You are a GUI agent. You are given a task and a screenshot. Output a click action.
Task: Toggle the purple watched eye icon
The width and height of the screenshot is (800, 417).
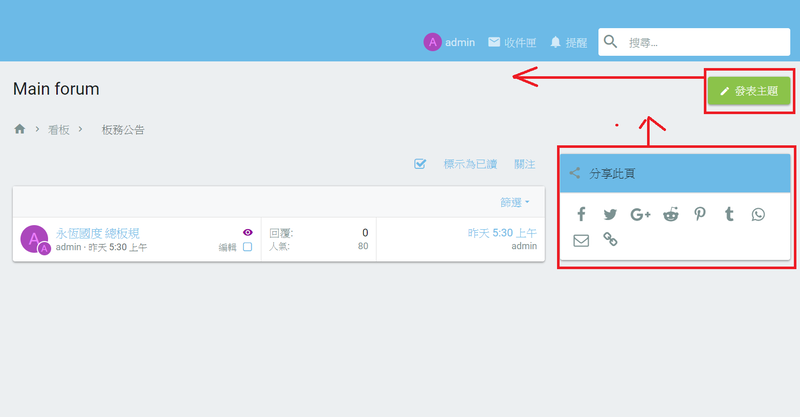click(x=248, y=232)
